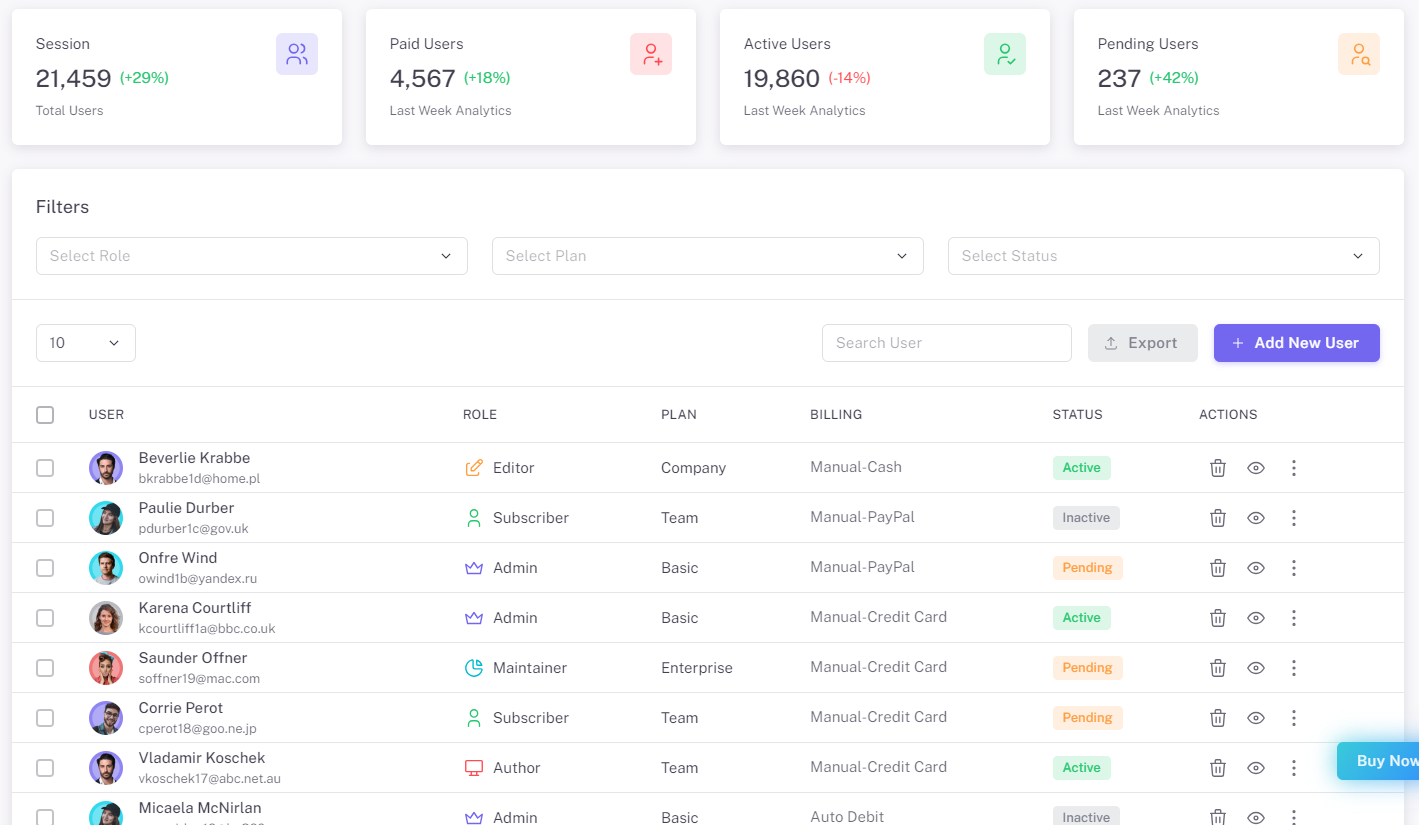Delete Beverlie Krabbe using trash icon

pos(1218,468)
